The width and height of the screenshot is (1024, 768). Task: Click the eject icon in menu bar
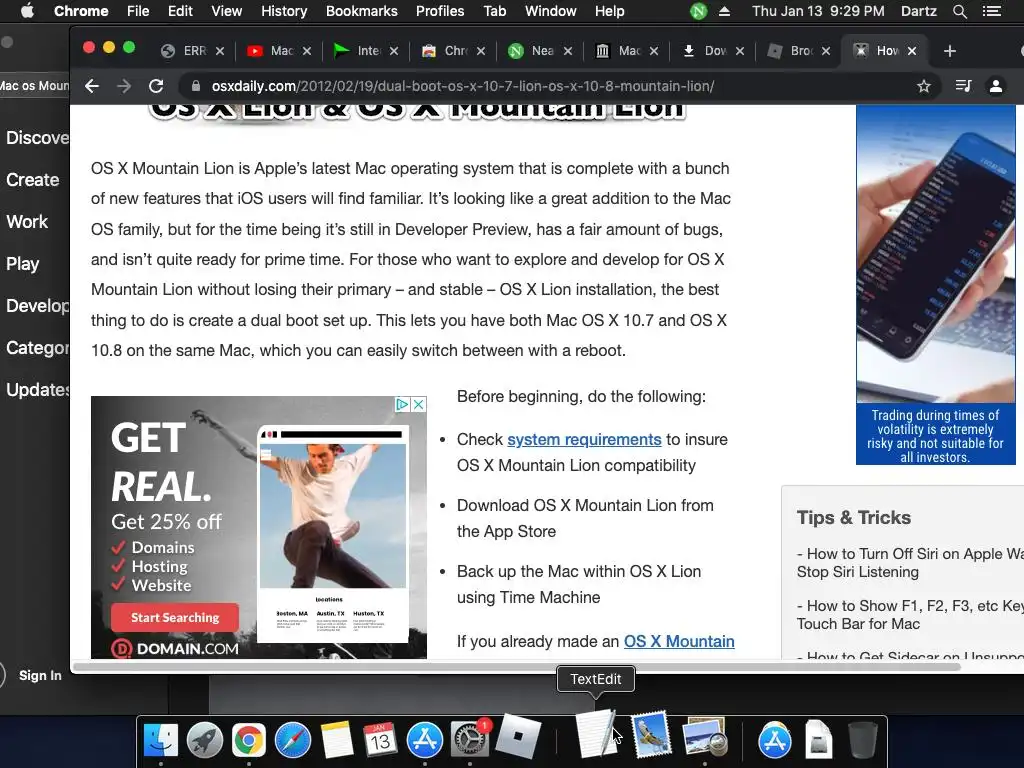click(x=724, y=11)
